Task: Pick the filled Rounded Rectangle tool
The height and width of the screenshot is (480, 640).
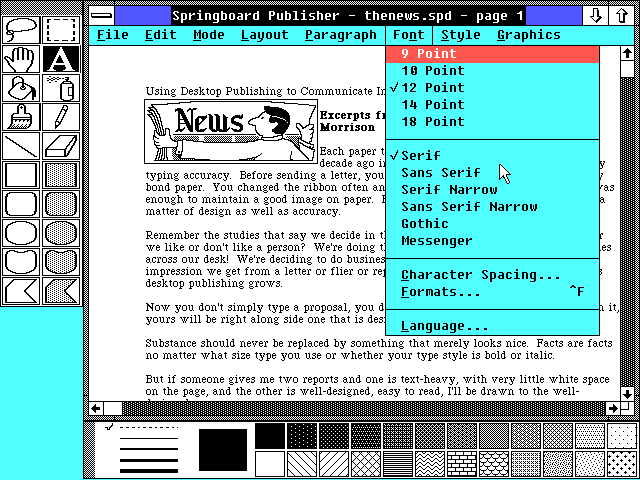Action: (x=61, y=204)
